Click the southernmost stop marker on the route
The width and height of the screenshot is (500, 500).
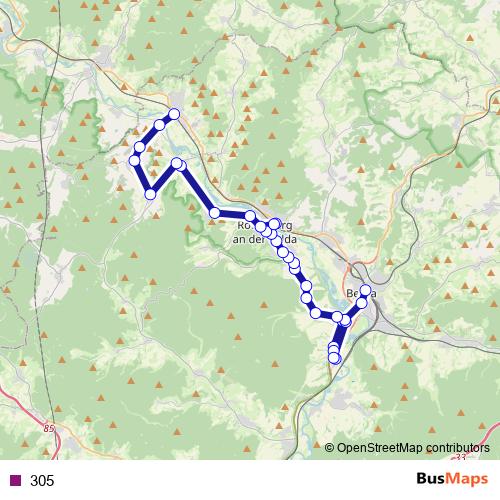334,358
